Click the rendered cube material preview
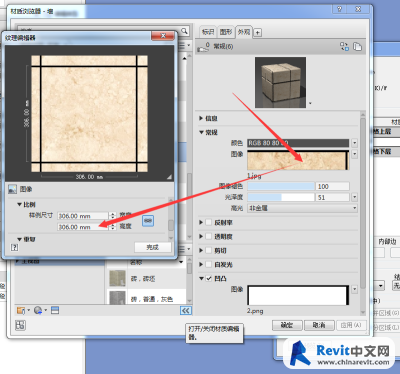The height and width of the screenshot is (374, 400). point(280,82)
